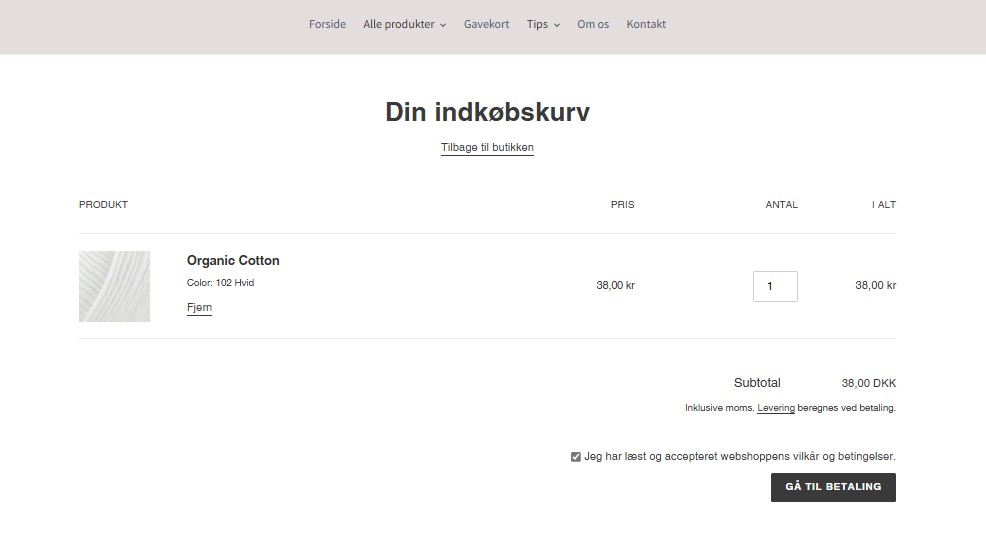
Task: Follow the Tilbage til butikken link
Action: click(x=487, y=148)
